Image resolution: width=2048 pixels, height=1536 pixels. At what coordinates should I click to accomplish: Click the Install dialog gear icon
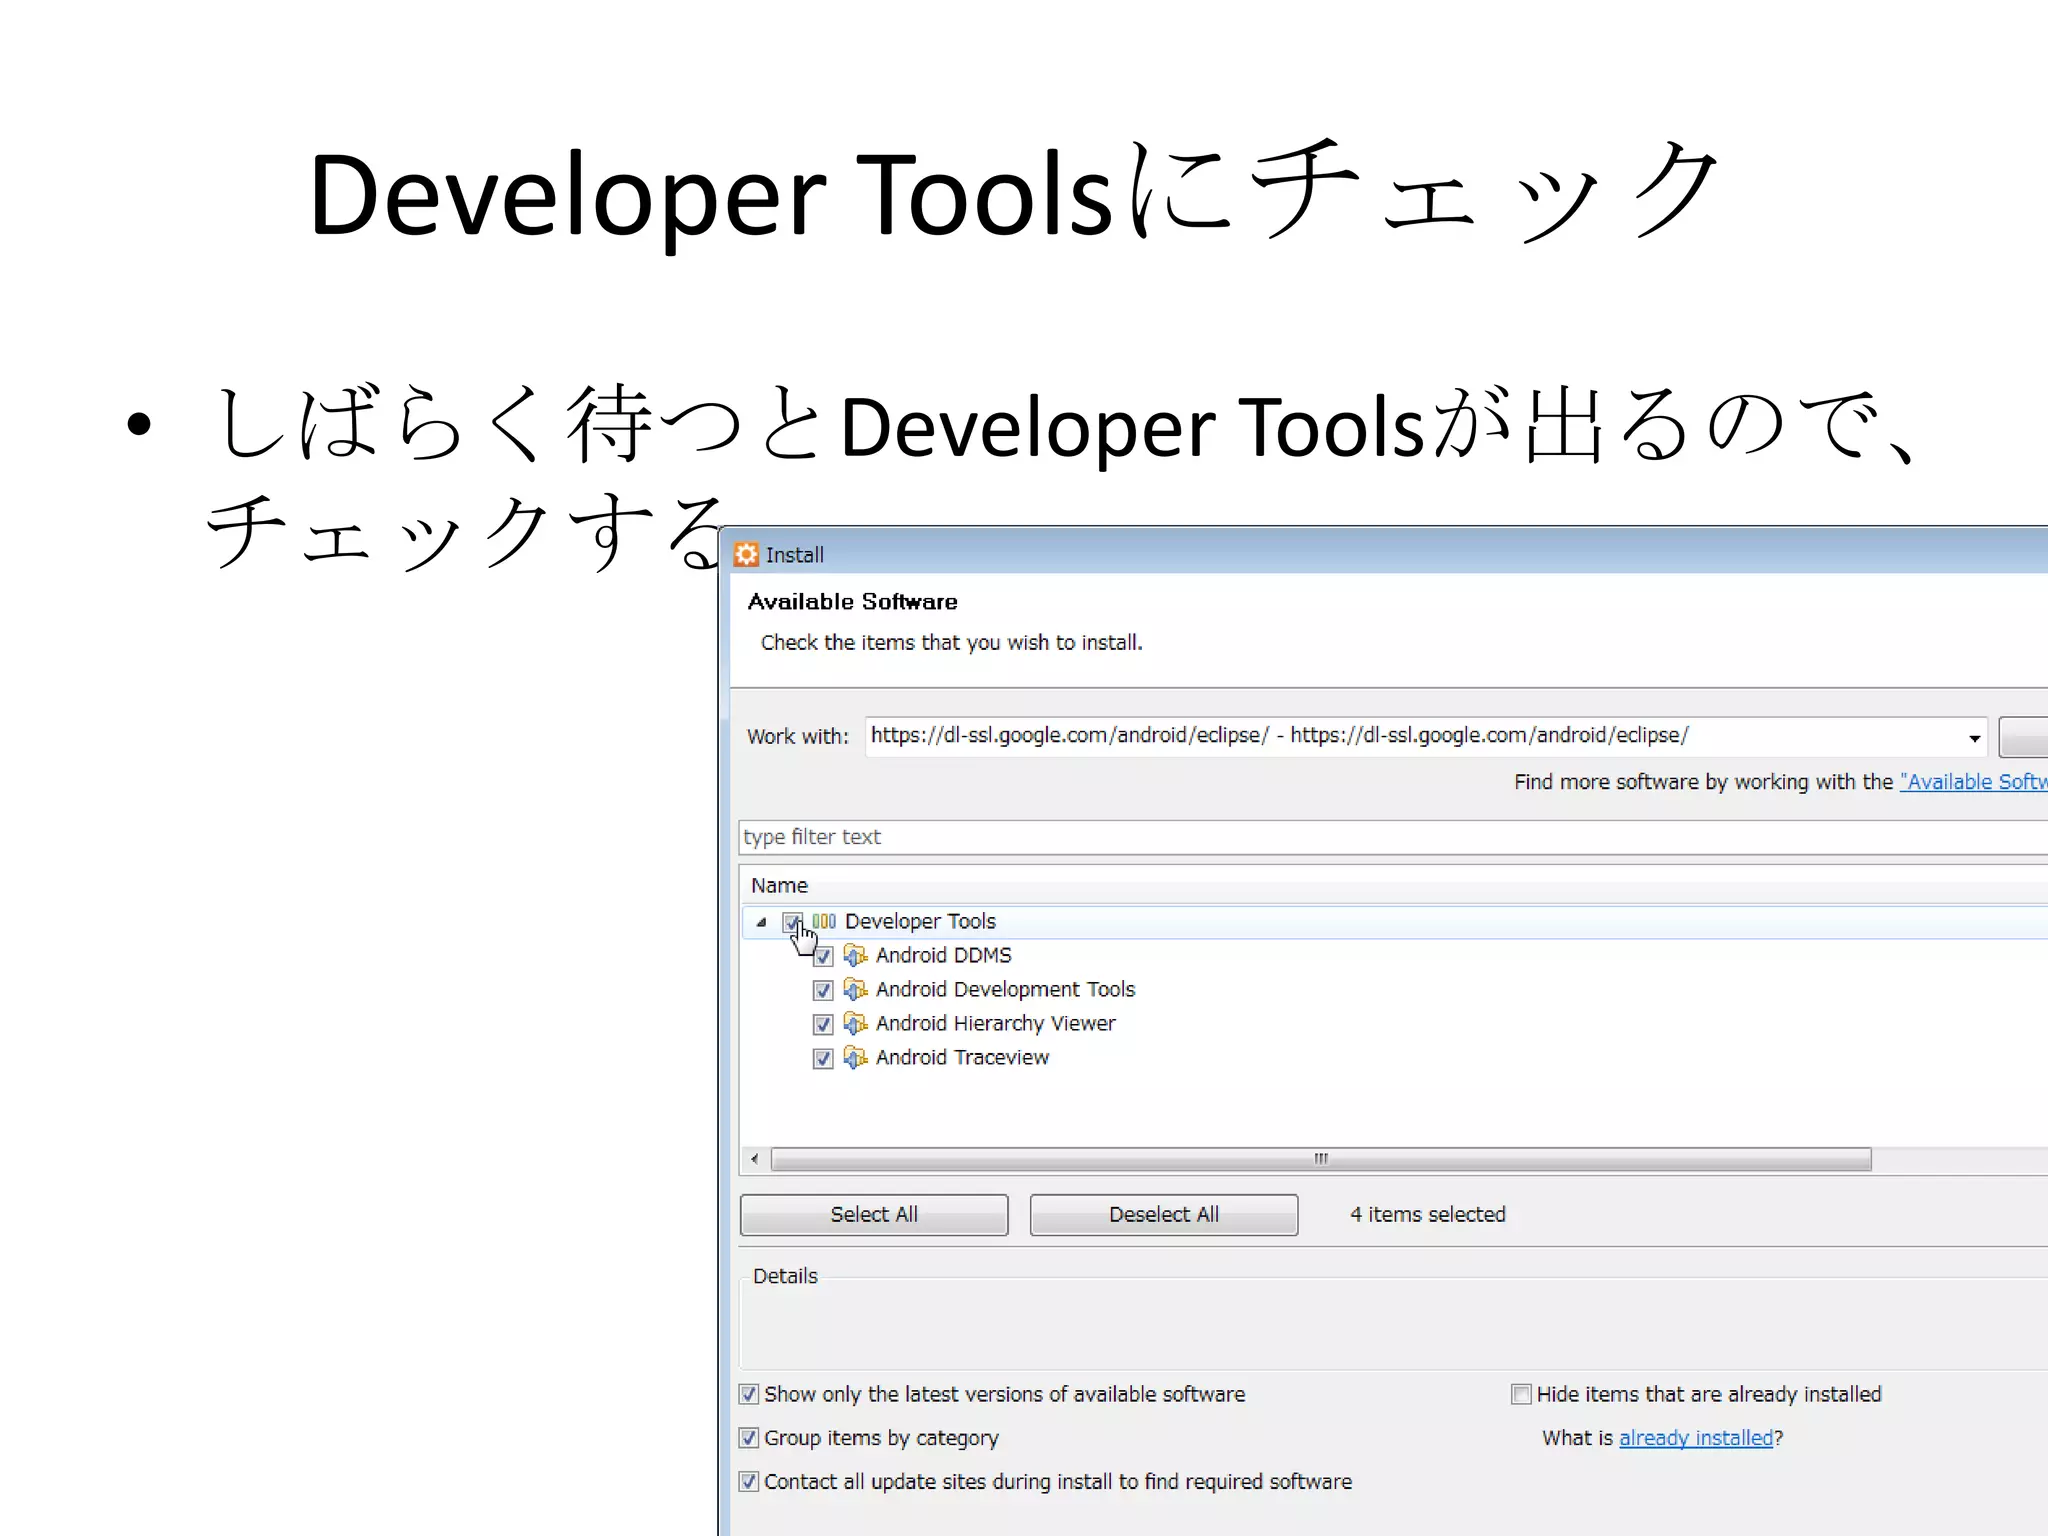click(x=746, y=555)
